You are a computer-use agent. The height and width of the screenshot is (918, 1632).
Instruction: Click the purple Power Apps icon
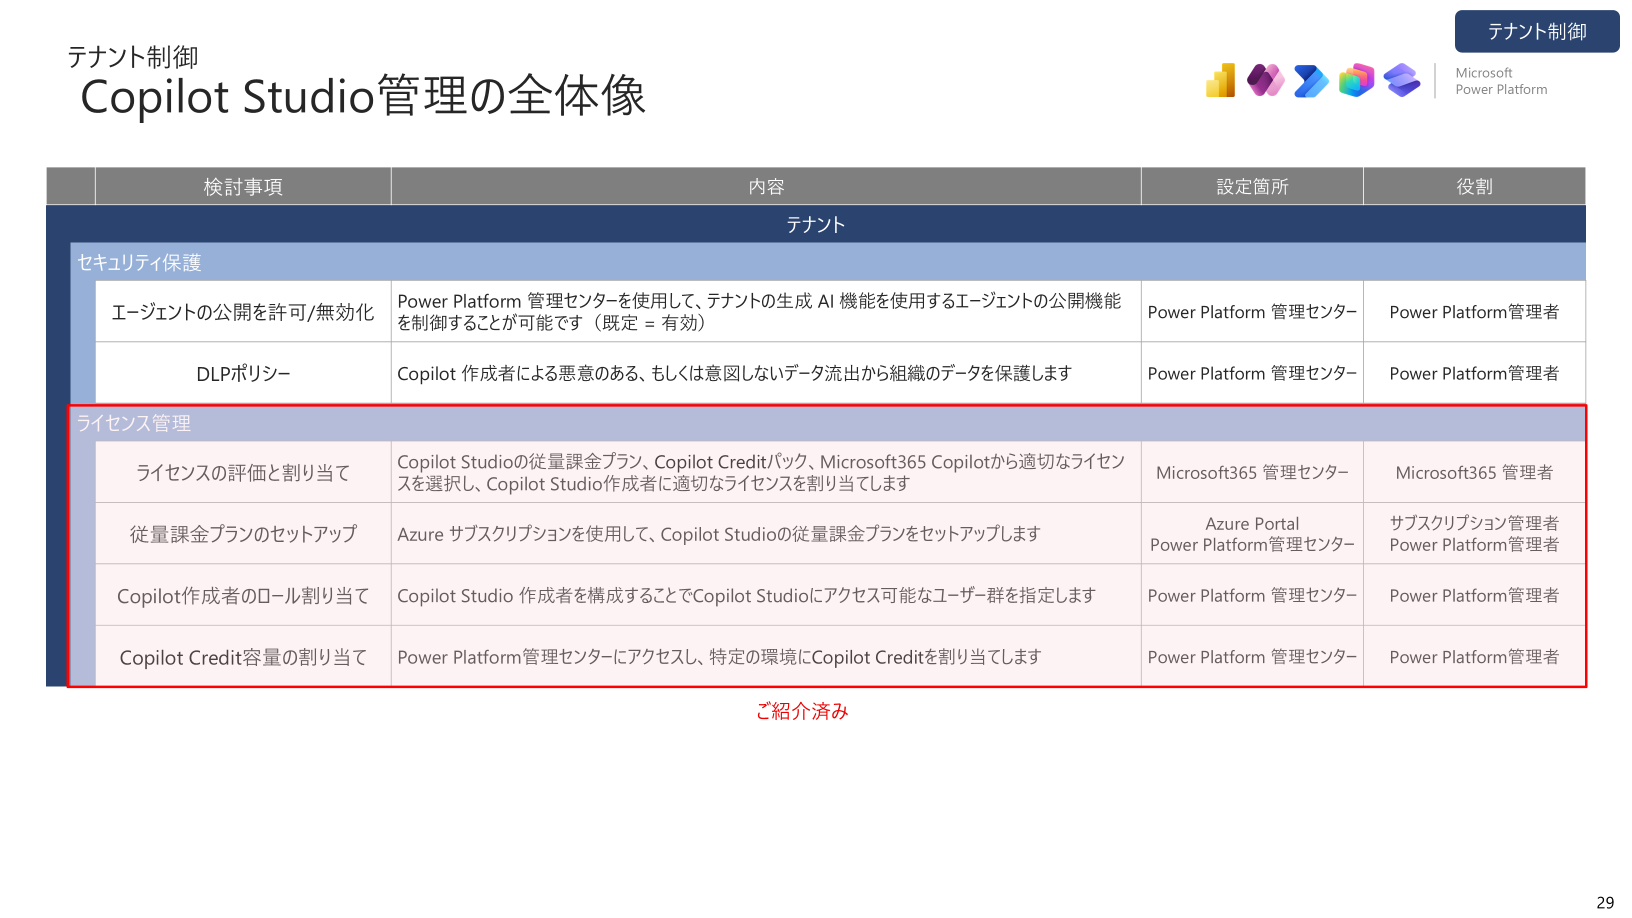pos(1266,80)
